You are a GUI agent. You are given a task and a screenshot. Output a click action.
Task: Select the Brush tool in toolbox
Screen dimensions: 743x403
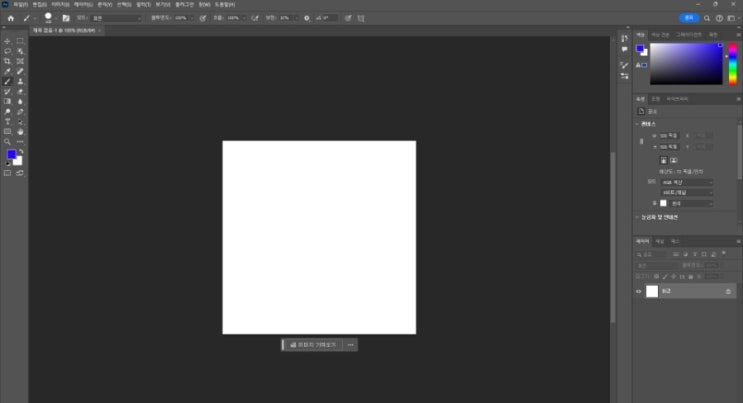coord(7,82)
